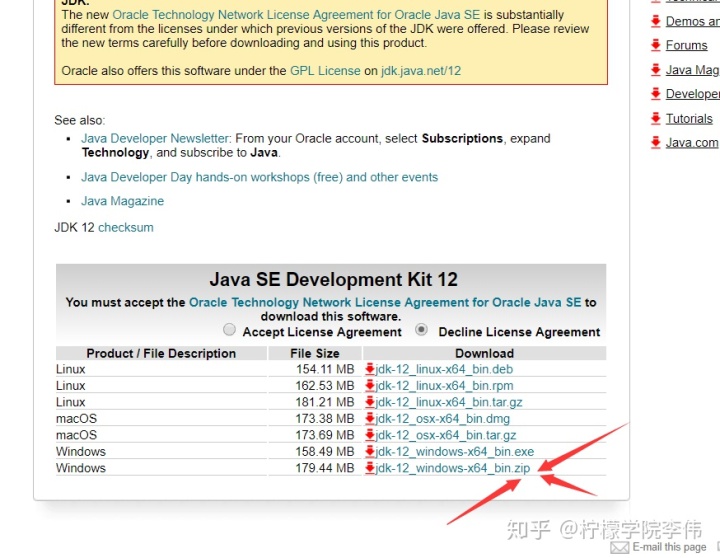
Task: Click the Product / File Description column header
Action: click(161, 353)
